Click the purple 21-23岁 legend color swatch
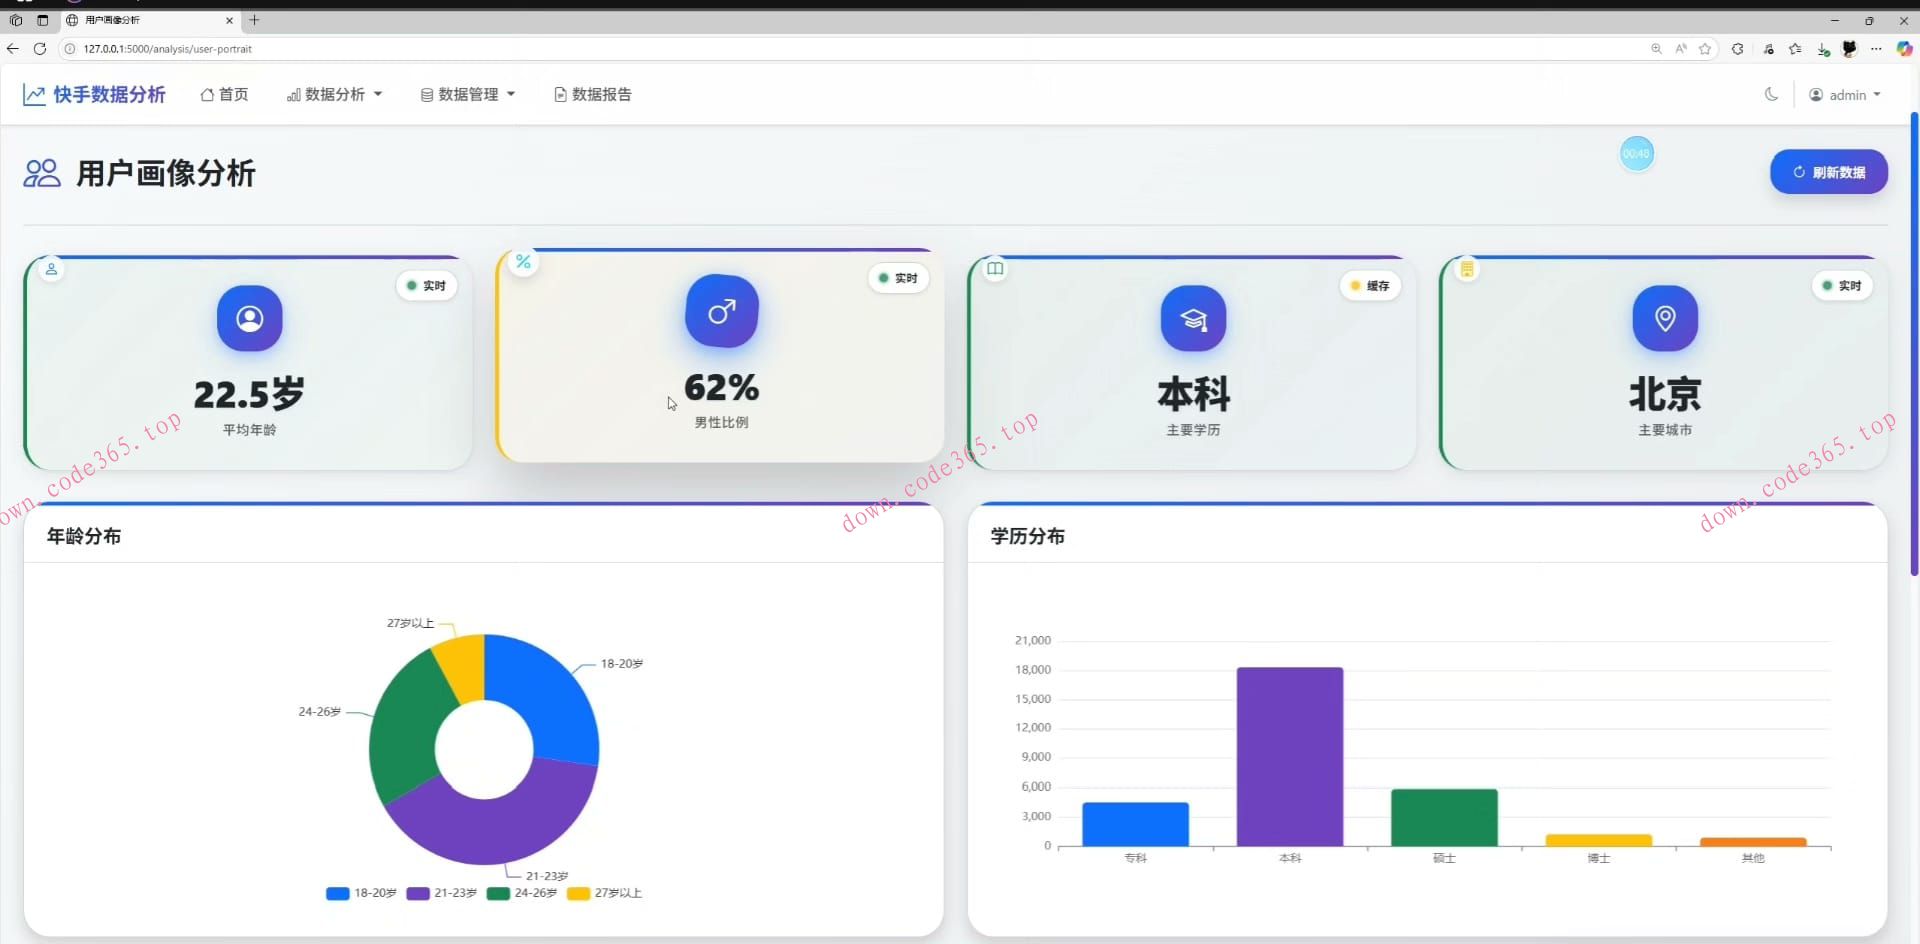The height and width of the screenshot is (944, 1920). tap(418, 893)
